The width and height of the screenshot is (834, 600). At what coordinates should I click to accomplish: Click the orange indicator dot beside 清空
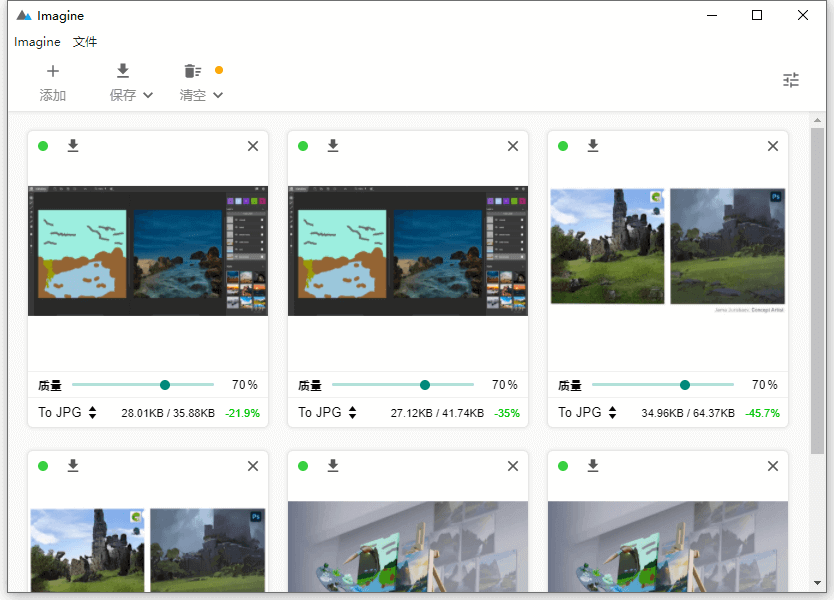click(219, 70)
